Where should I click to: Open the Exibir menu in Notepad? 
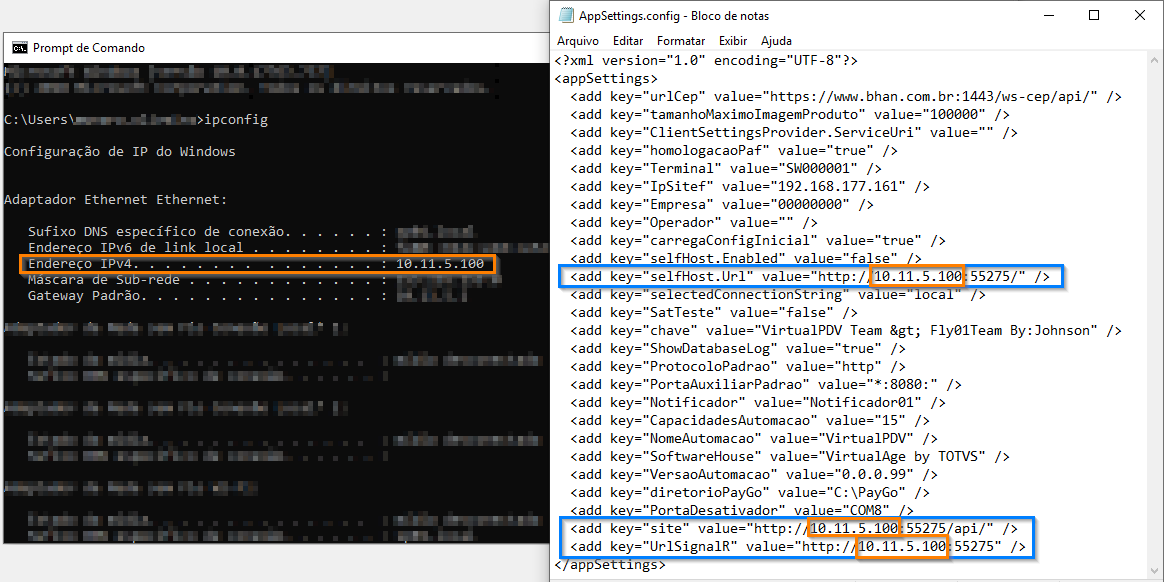(733, 41)
